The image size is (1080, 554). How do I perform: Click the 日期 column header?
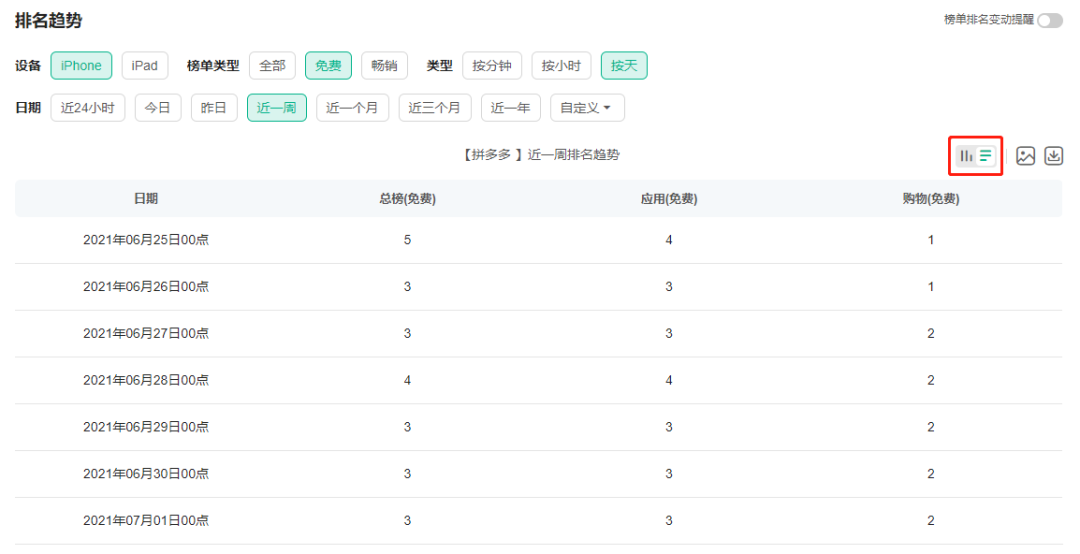[x=146, y=198]
